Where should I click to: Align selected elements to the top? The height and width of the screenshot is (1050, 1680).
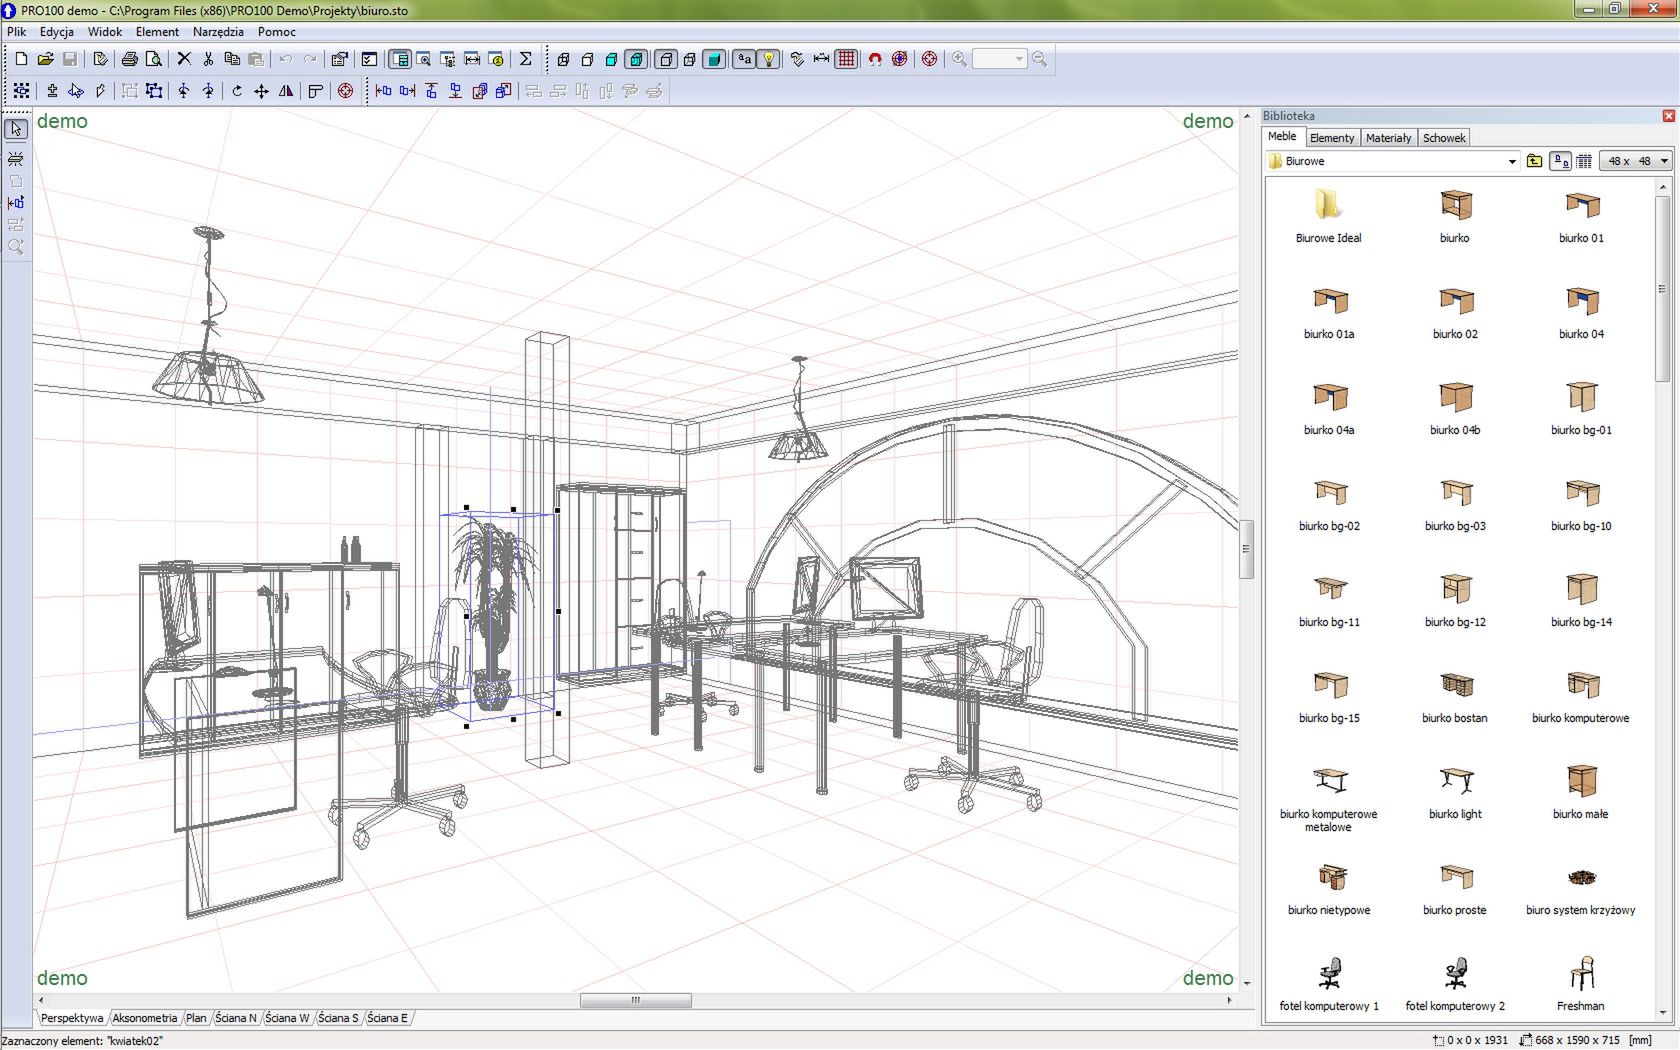tap(431, 91)
